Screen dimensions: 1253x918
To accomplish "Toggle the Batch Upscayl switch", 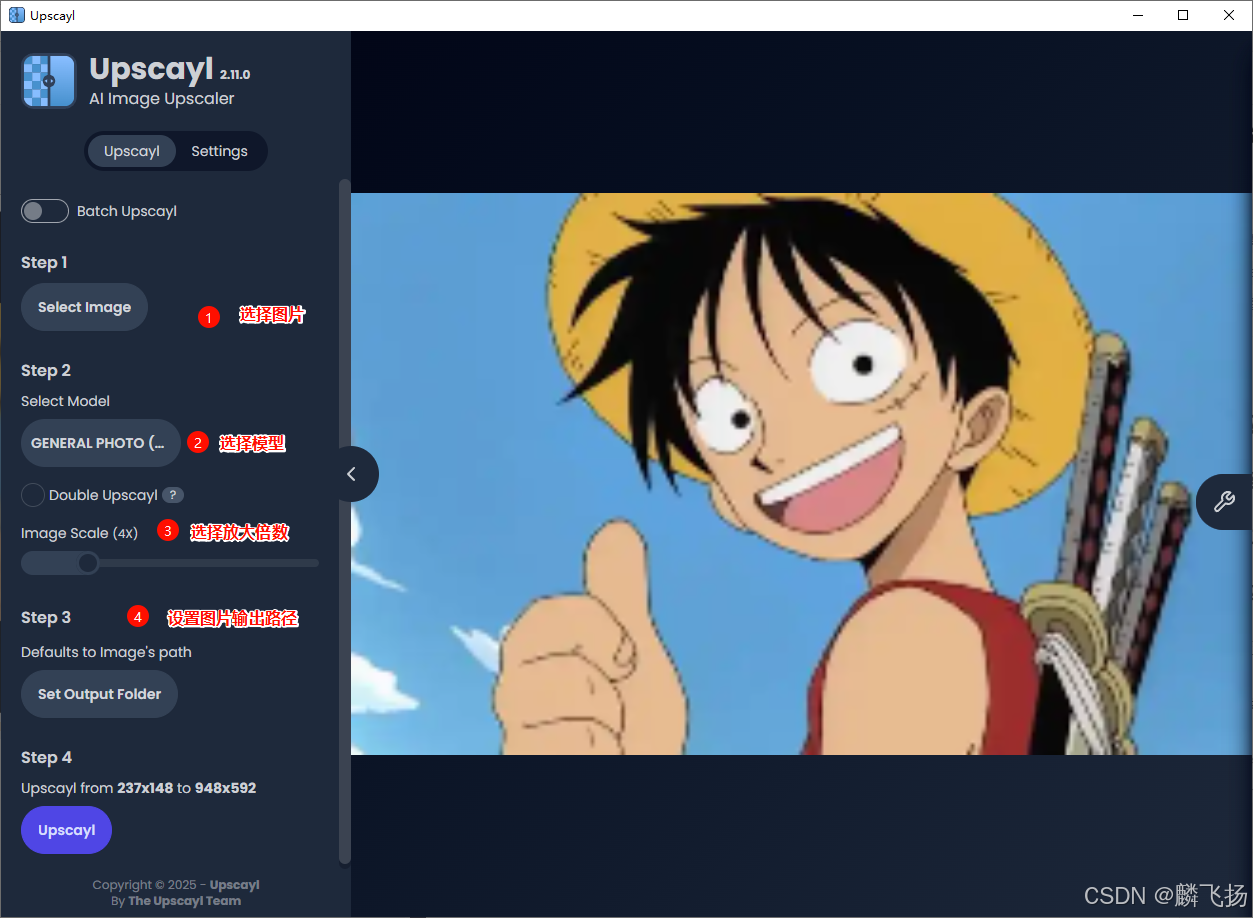I will click(45, 211).
